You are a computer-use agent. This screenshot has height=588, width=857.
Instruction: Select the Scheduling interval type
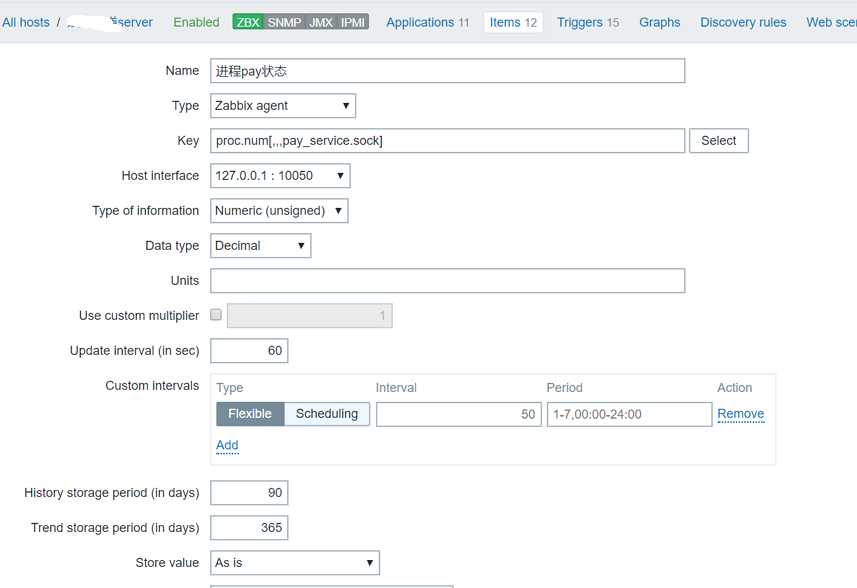327,414
